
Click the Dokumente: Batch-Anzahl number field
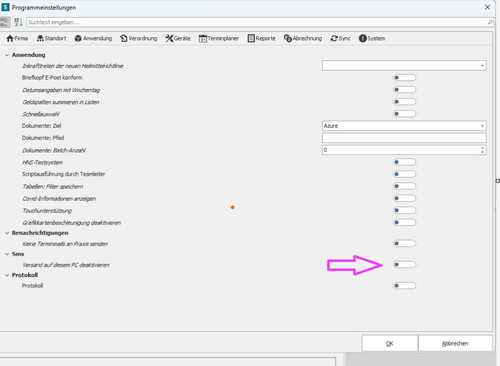[404, 150]
